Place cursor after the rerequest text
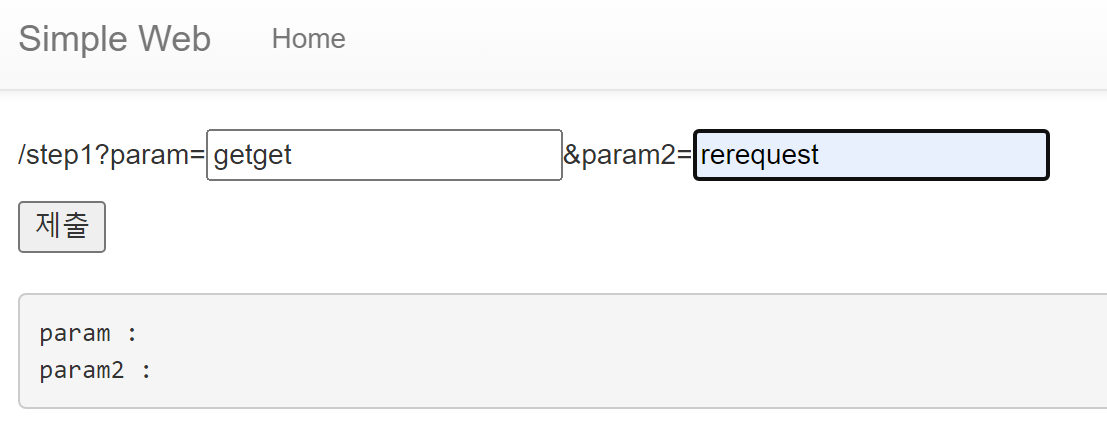 pyautogui.click(x=820, y=155)
